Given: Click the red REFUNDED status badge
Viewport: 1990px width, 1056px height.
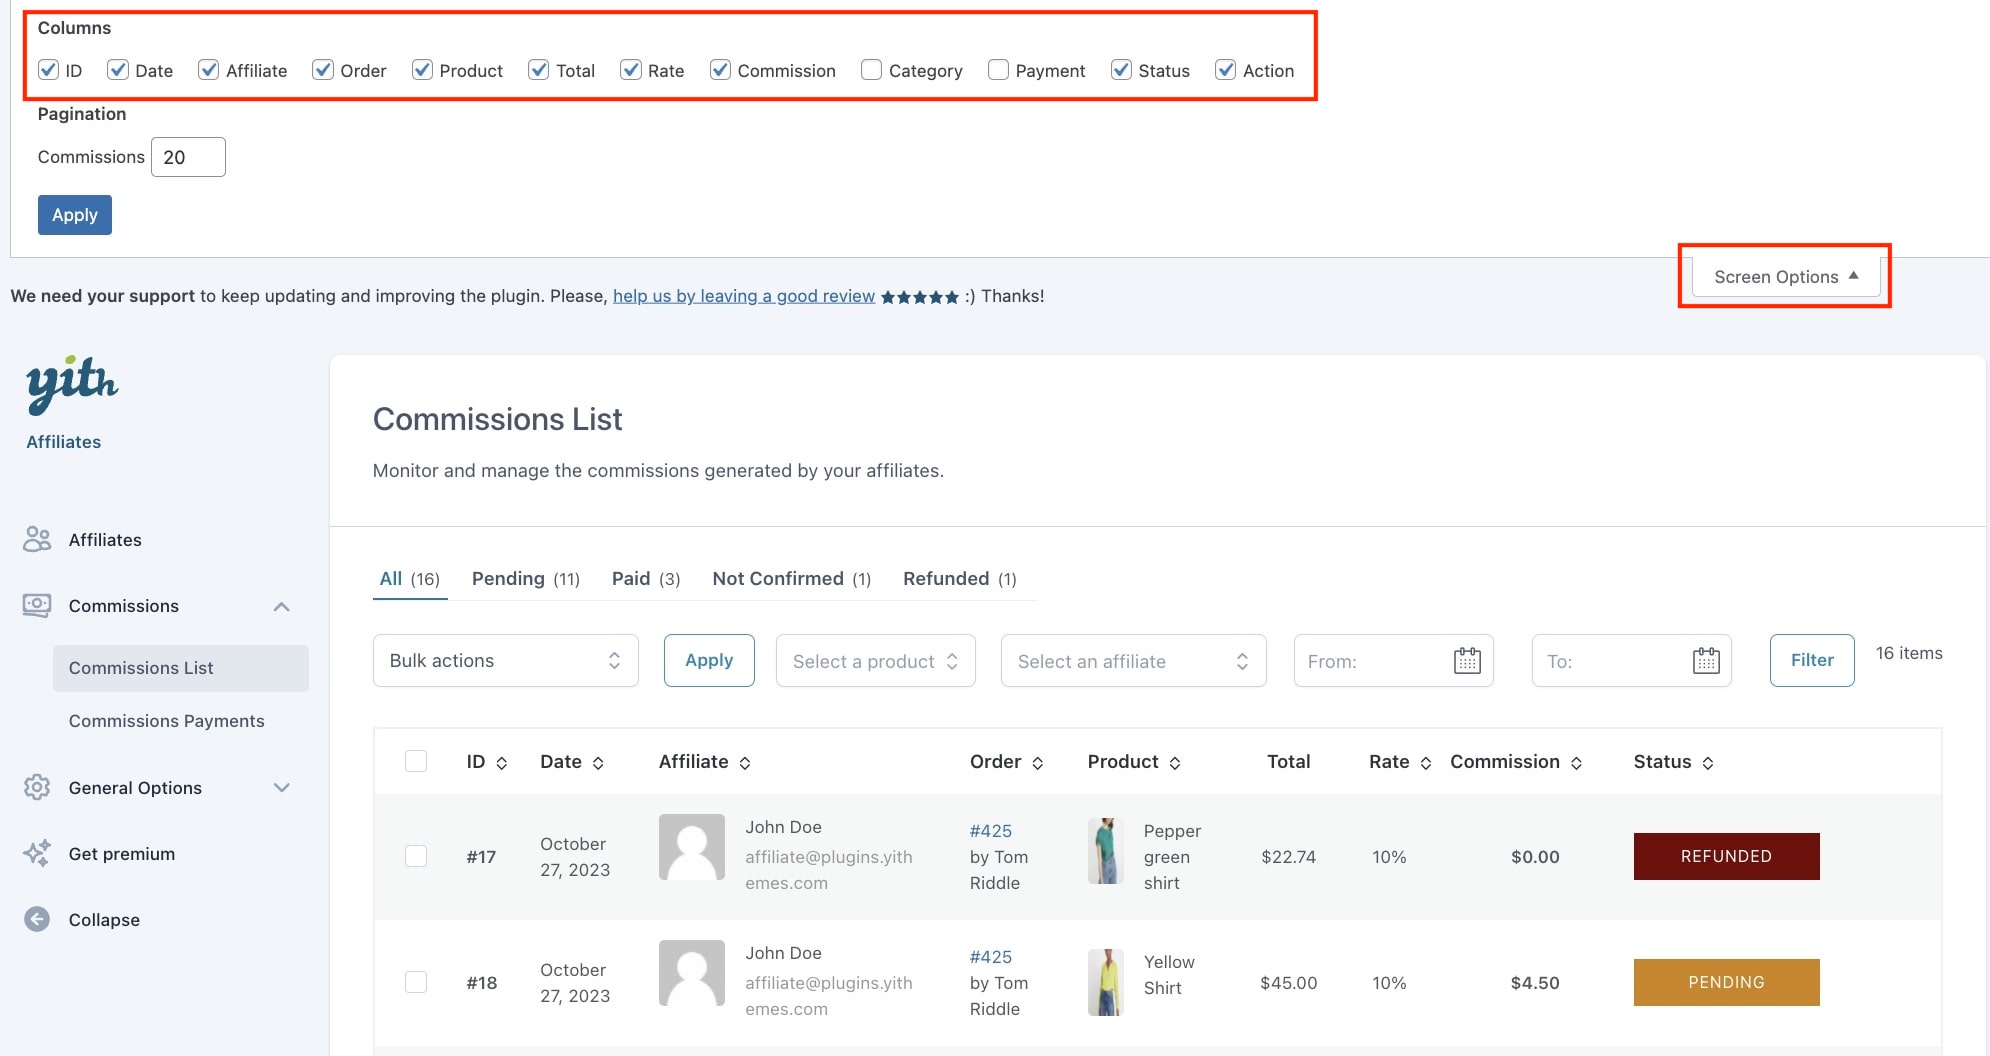Looking at the screenshot, I should point(1726,857).
